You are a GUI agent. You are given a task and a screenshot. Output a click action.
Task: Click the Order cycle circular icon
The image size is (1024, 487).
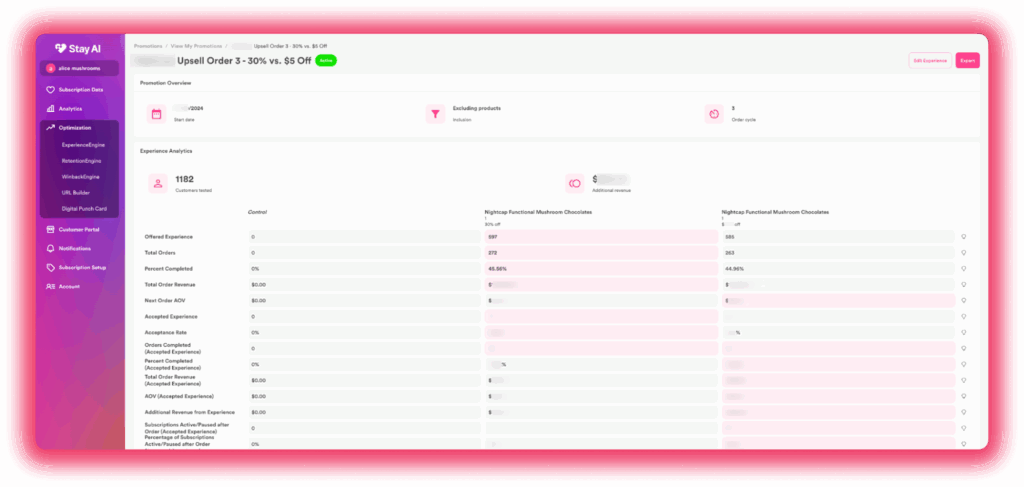714,114
